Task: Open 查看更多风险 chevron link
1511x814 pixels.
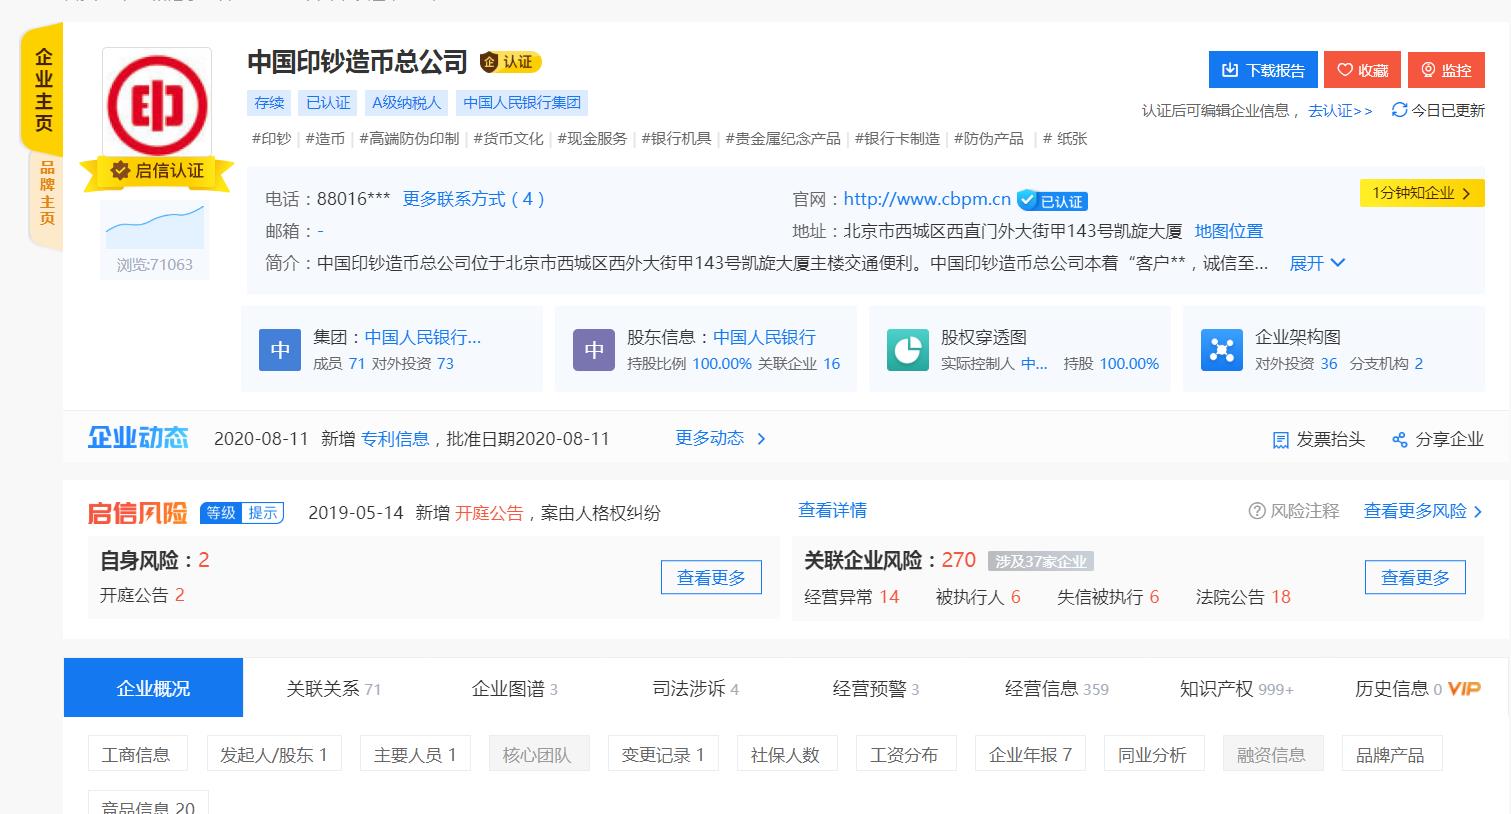Action: (x=1423, y=511)
